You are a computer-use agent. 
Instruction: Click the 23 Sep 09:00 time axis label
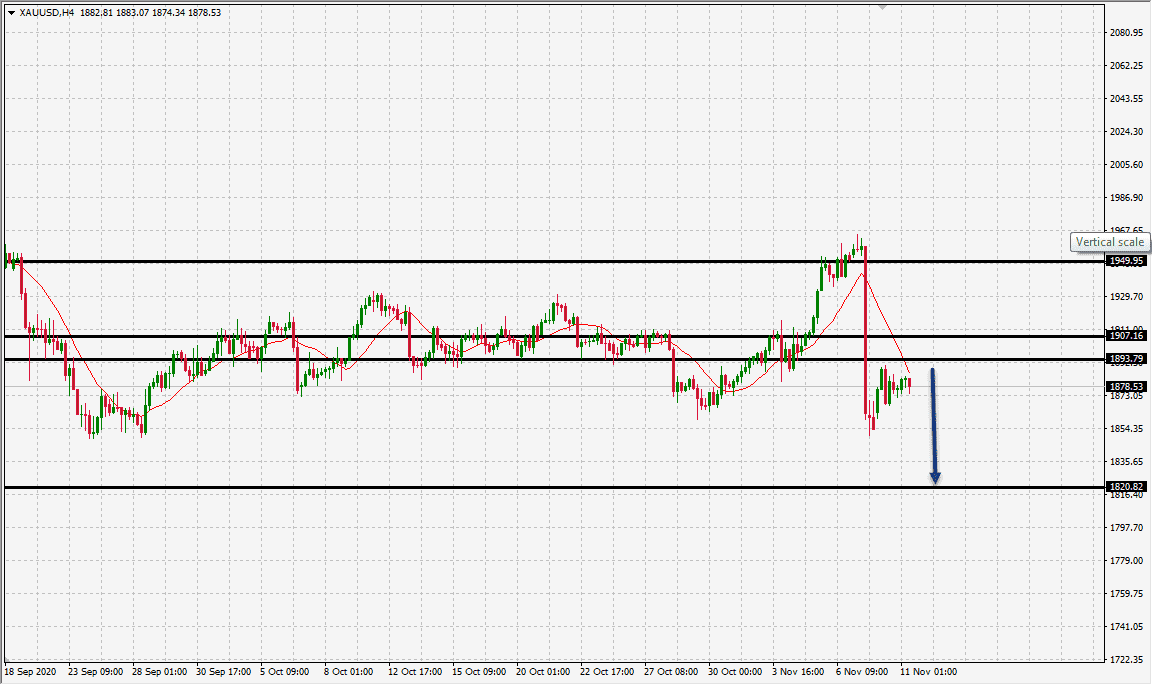pos(96,672)
